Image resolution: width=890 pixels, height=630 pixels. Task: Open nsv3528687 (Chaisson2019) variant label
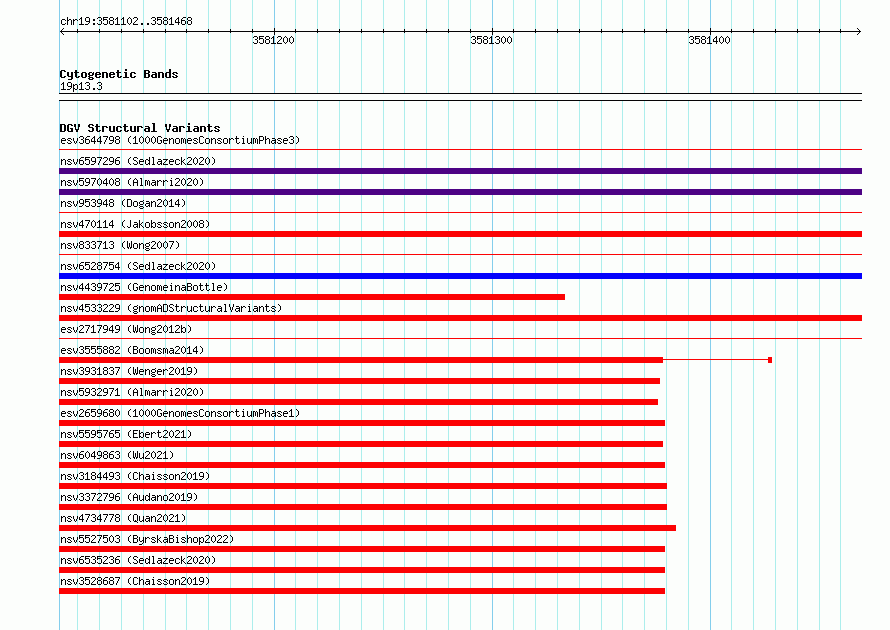(135, 581)
